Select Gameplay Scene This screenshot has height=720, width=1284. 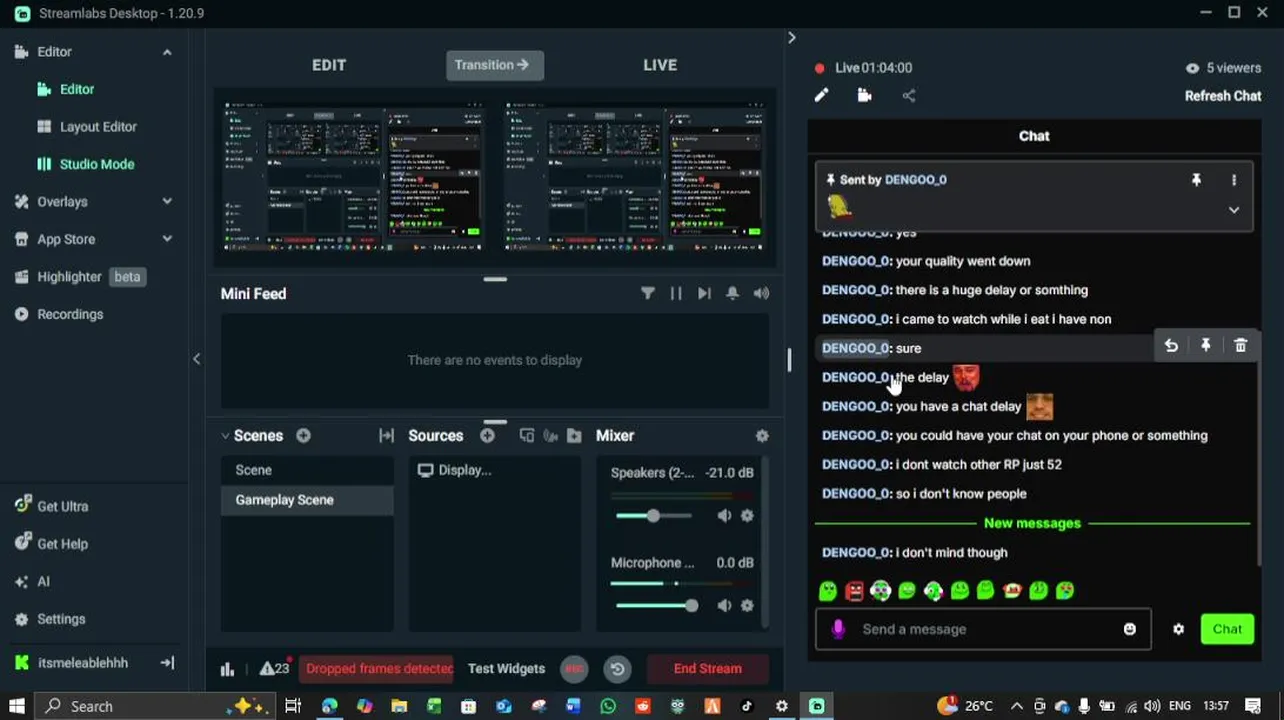pos(307,500)
